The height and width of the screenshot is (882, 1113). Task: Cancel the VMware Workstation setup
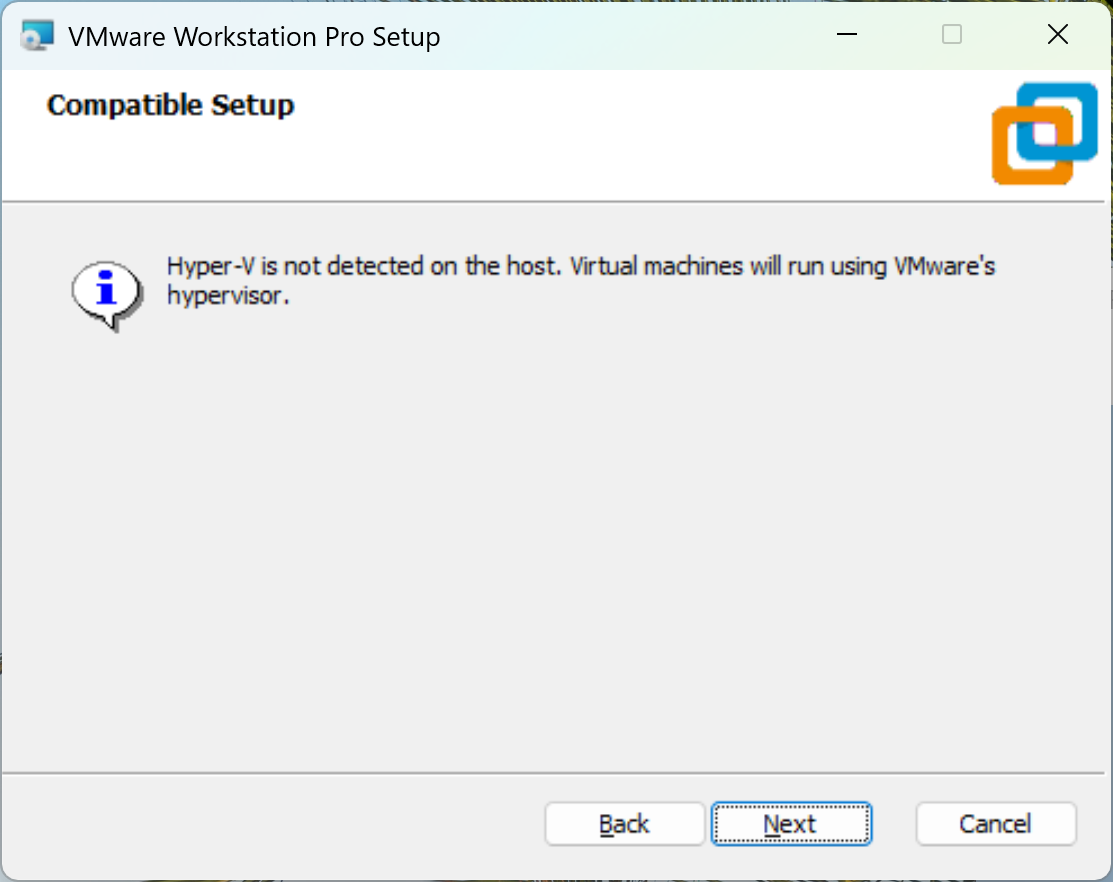[x=995, y=824]
